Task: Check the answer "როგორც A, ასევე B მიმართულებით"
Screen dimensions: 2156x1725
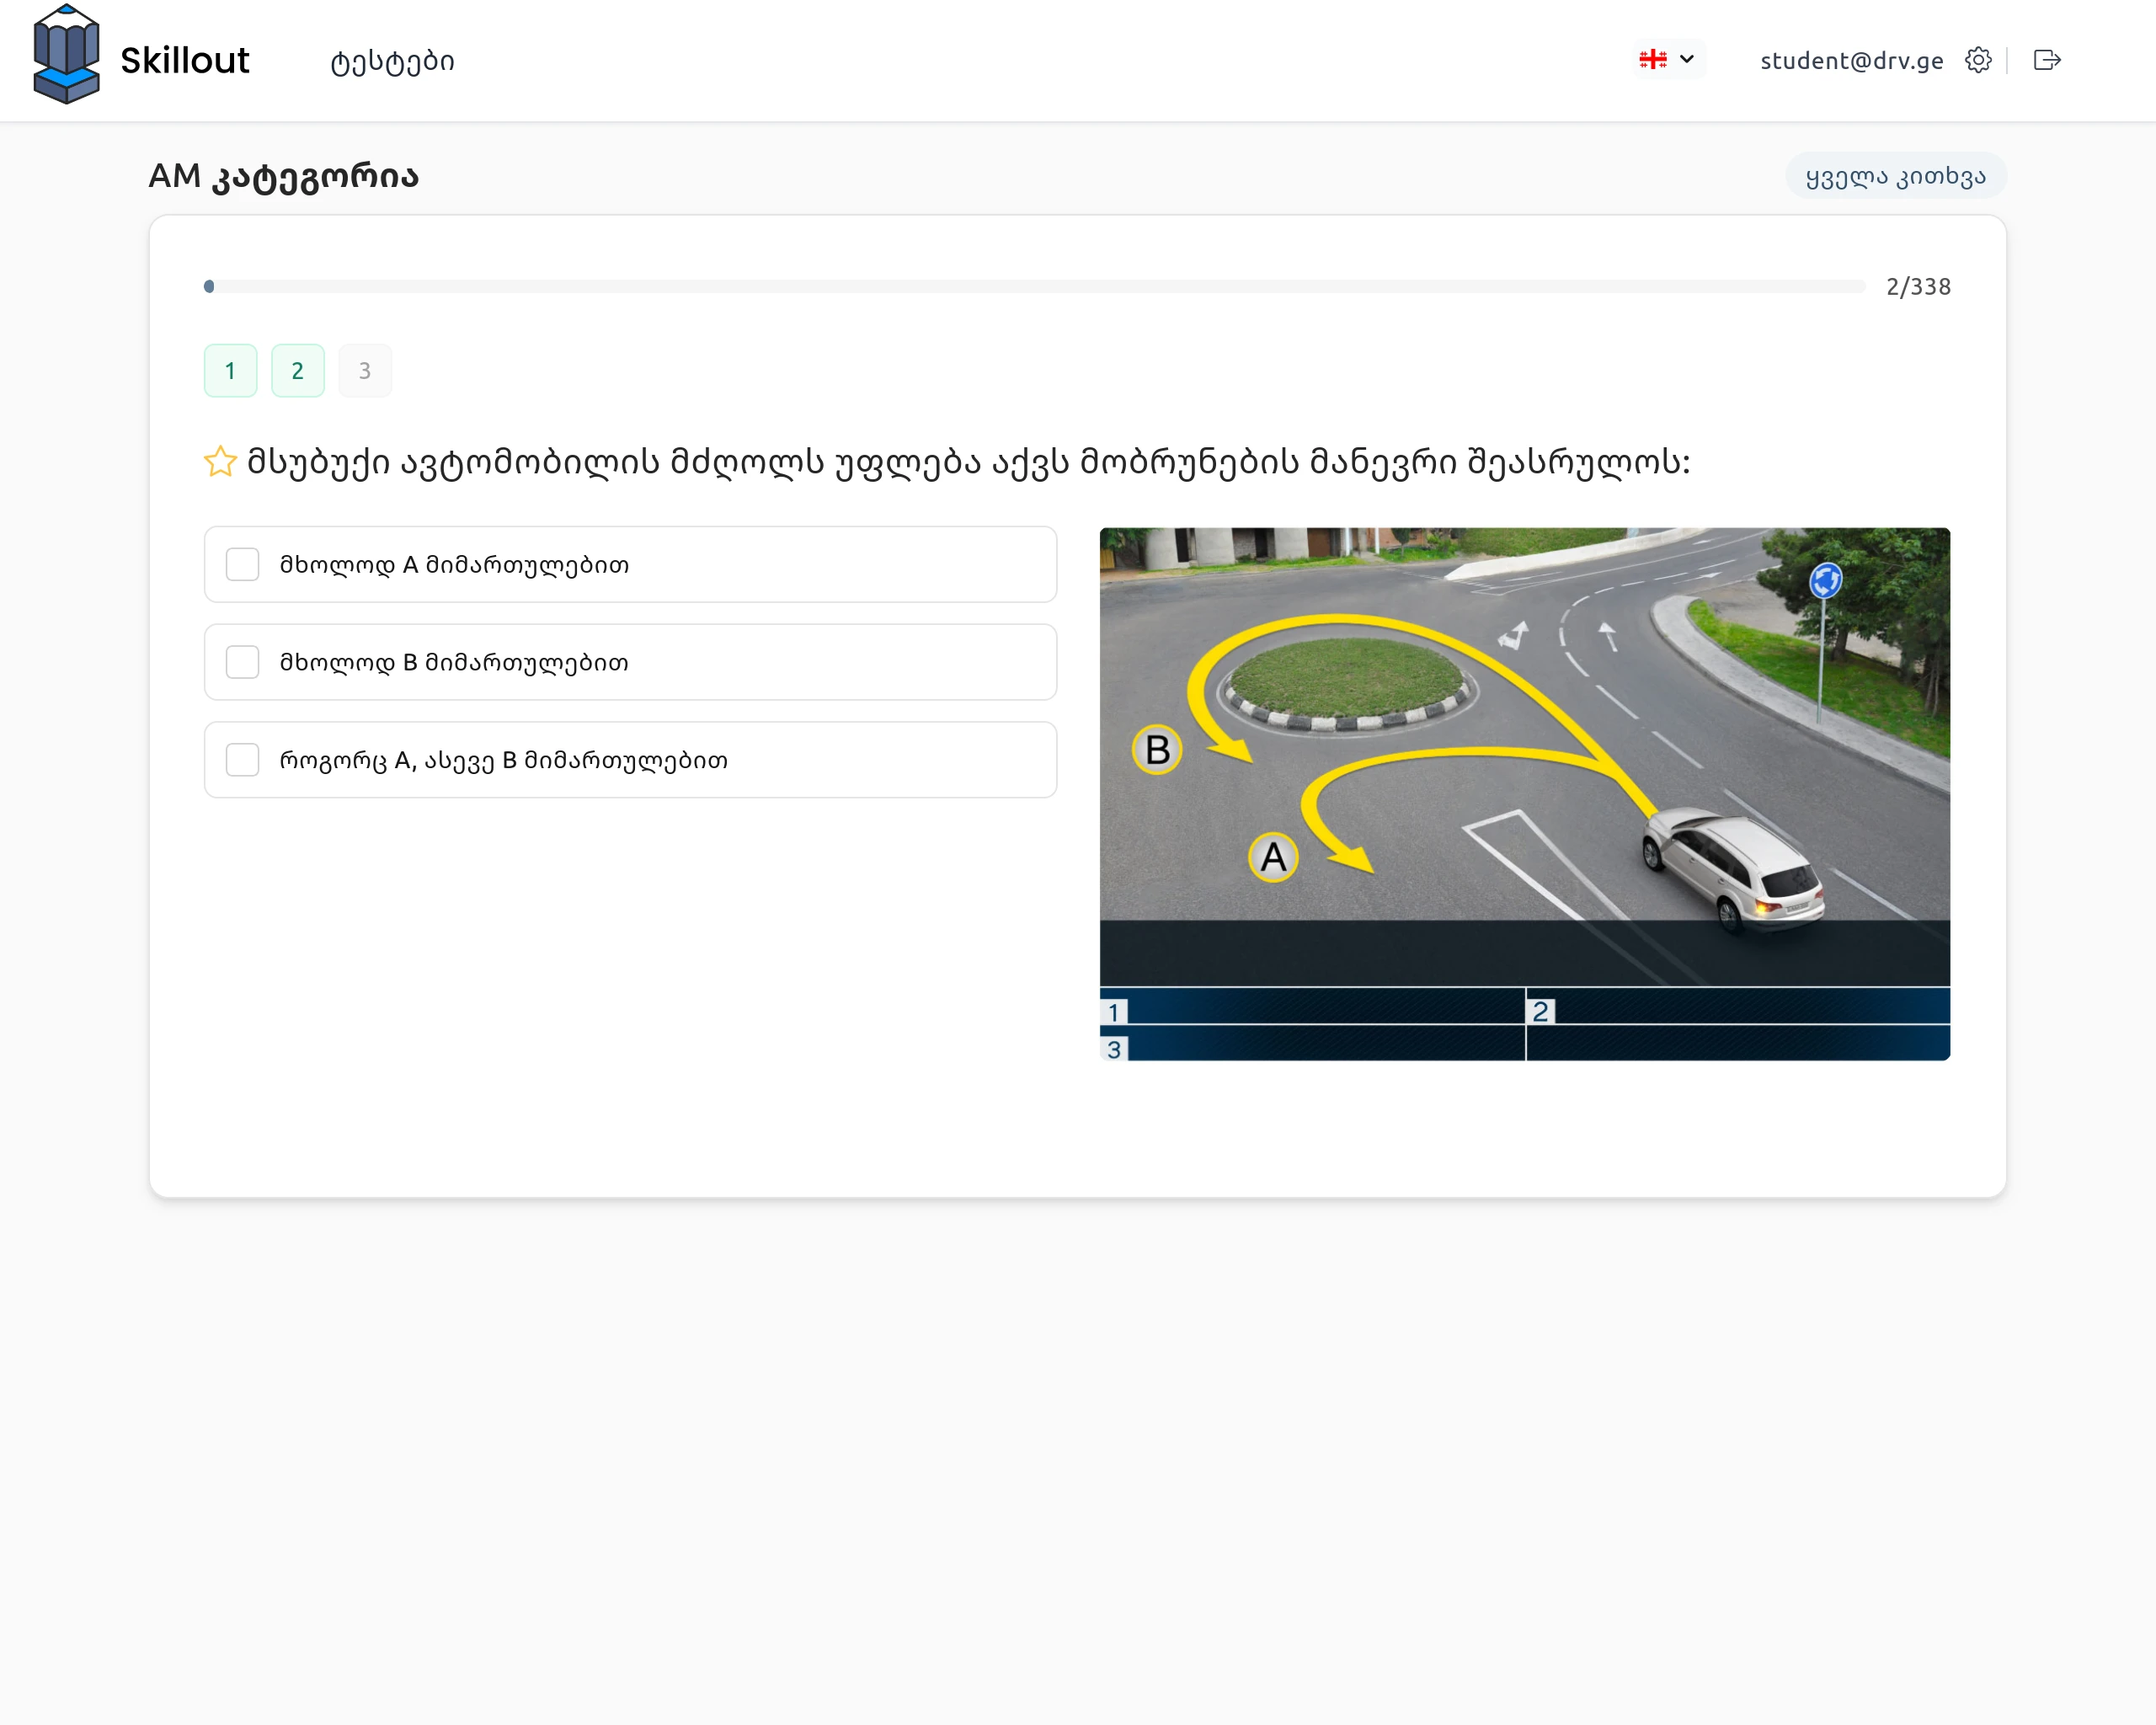Action: point(242,760)
